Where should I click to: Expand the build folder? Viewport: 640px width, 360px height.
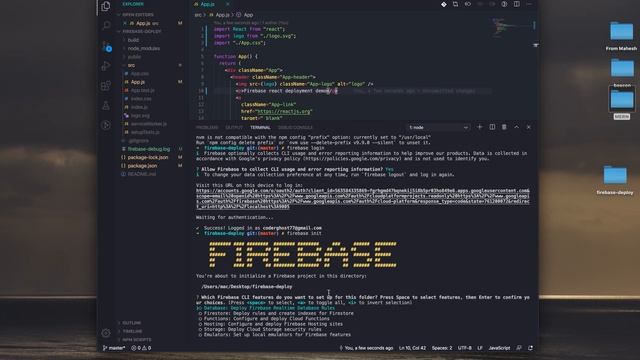(x=133, y=40)
